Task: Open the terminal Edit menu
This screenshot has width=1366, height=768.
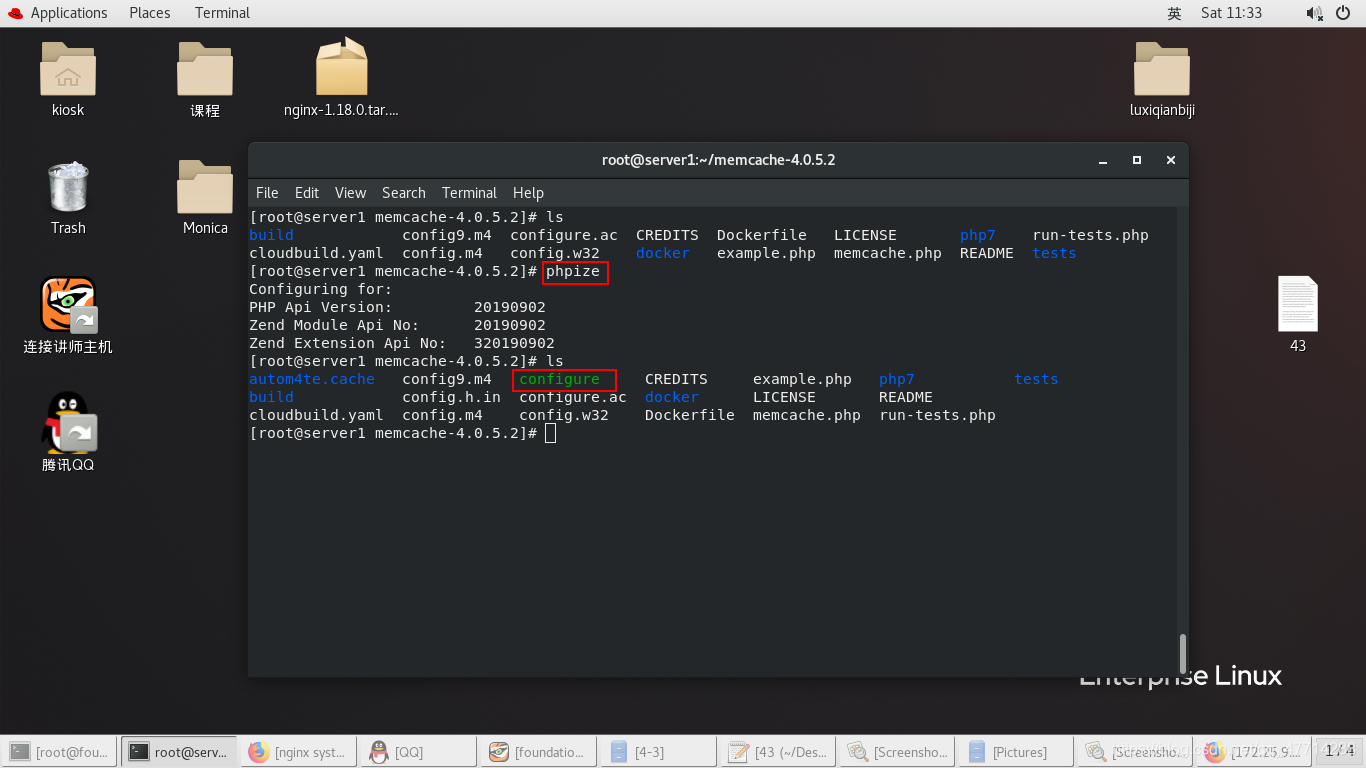Action: [307, 193]
